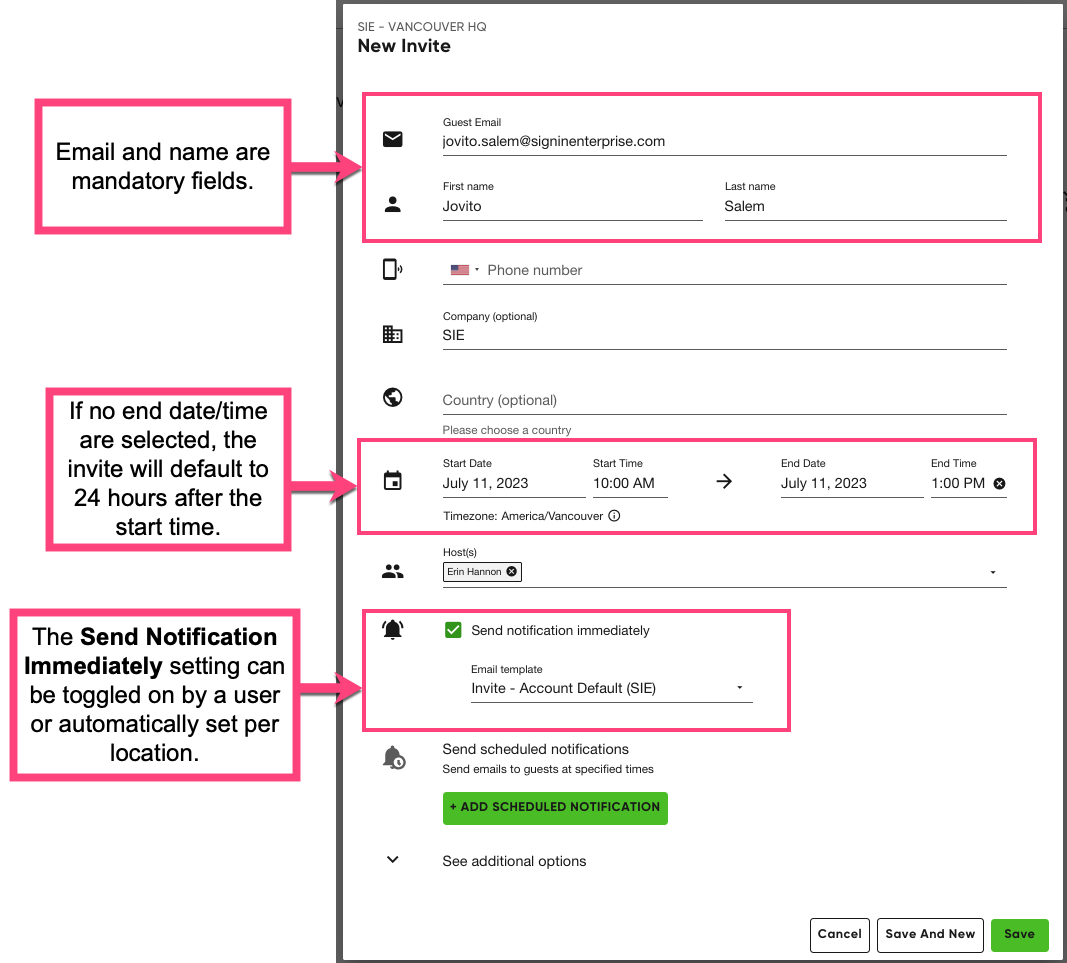1067x963 pixels.
Task: Click the timezone info icon
Action: (x=614, y=516)
